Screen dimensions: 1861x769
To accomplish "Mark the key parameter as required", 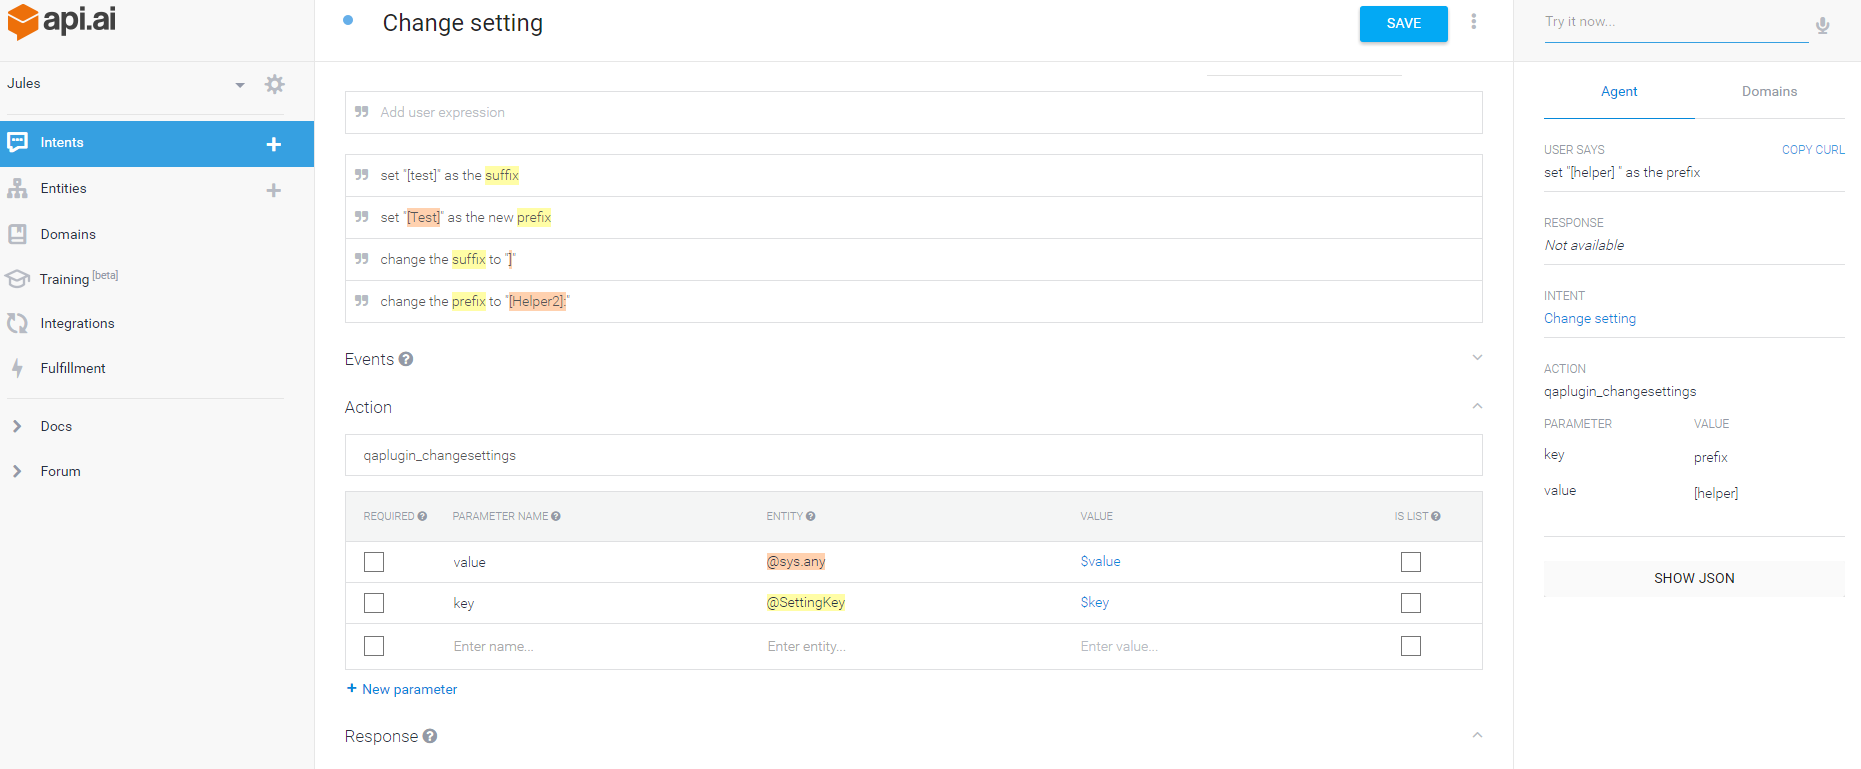I will click(x=374, y=603).
